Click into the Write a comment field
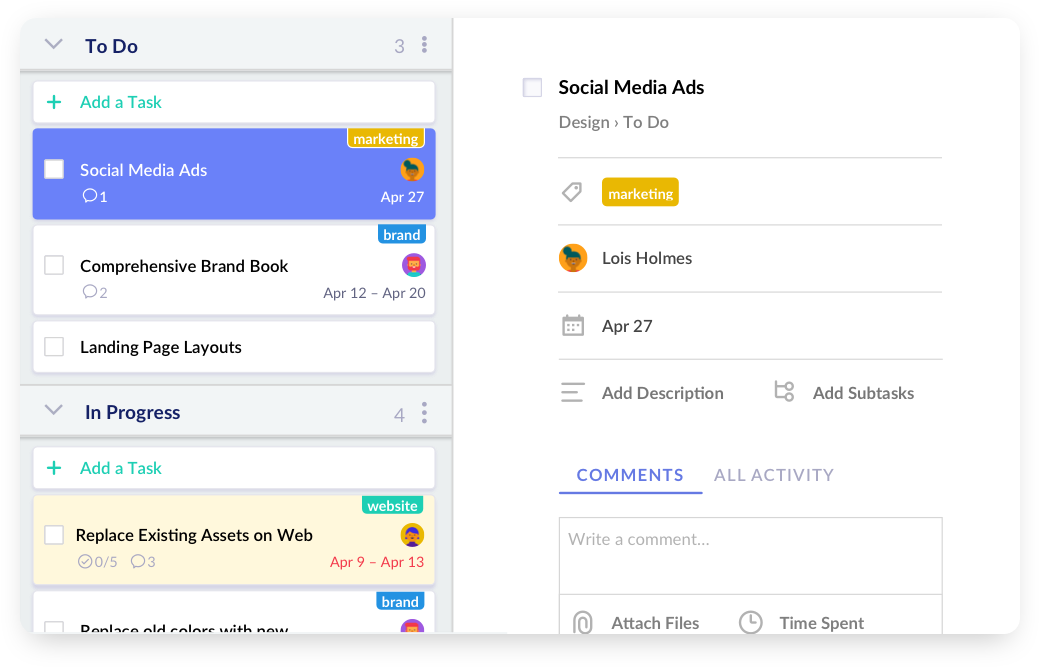The width and height of the screenshot is (1040, 668). [x=750, y=554]
